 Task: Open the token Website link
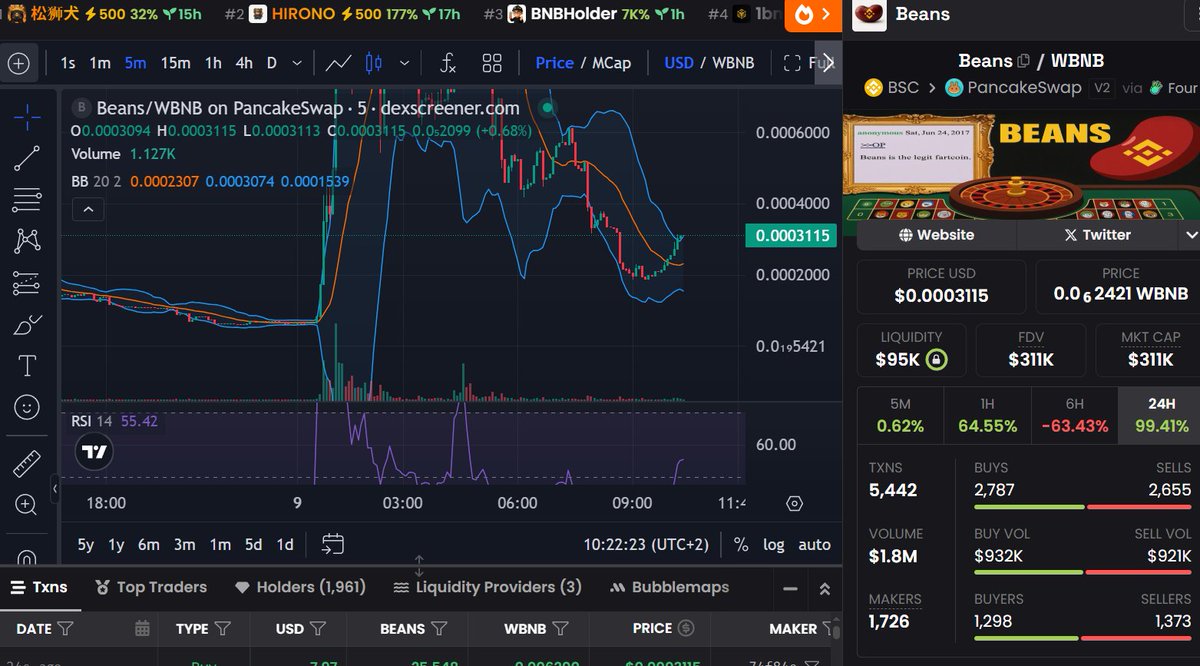pos(936,235)
